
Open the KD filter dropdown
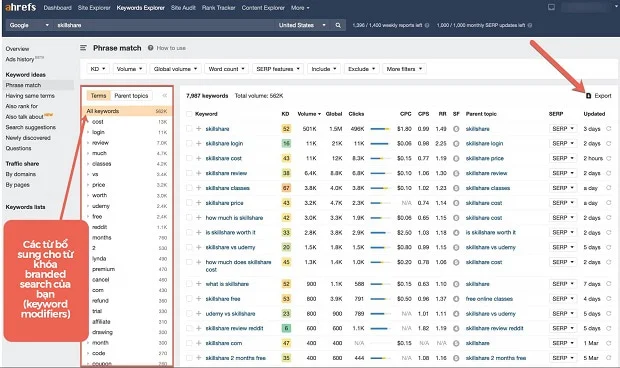click(x=98, y=69)
